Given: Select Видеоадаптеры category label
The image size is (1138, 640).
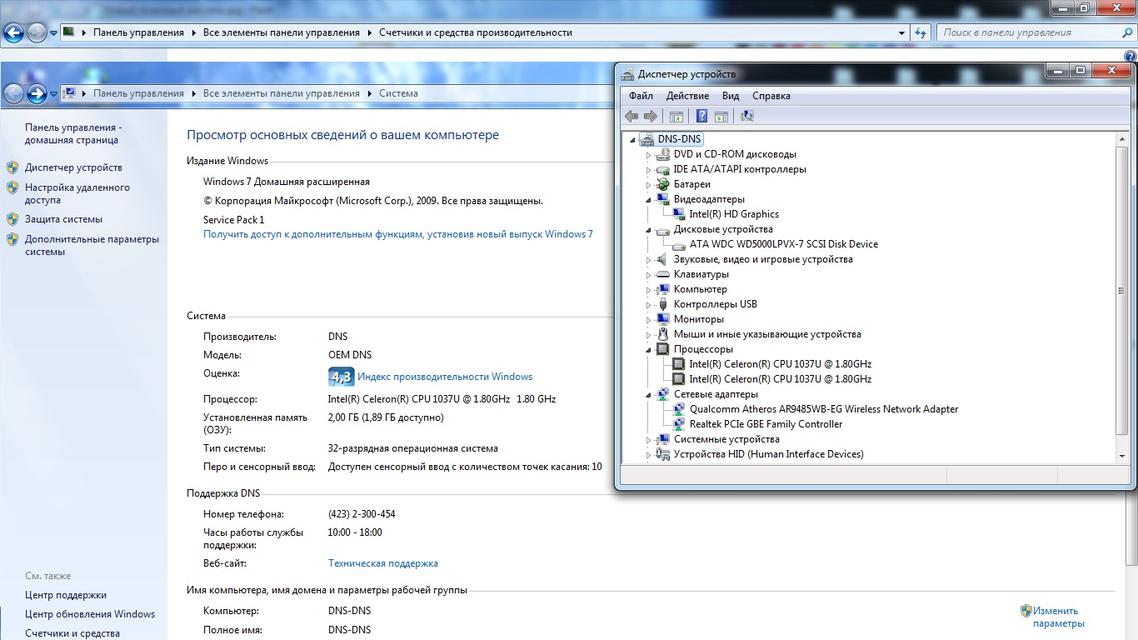Looking at the screenshot, I should (709, 200).
